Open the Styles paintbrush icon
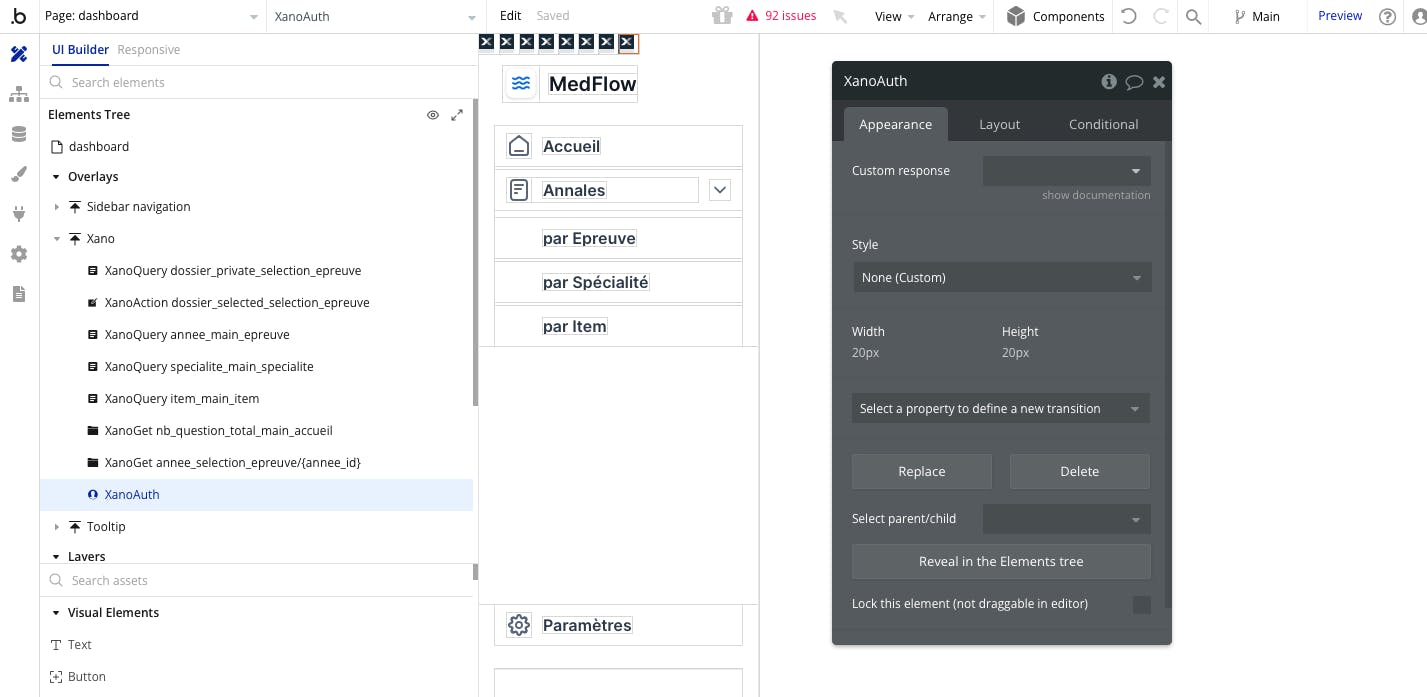The height and width of the screenshot is (697, 1427). [x=19, y=174]
